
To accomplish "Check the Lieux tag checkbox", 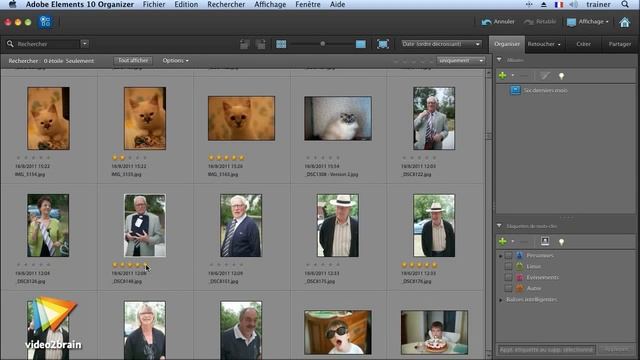I will (508, 267).
